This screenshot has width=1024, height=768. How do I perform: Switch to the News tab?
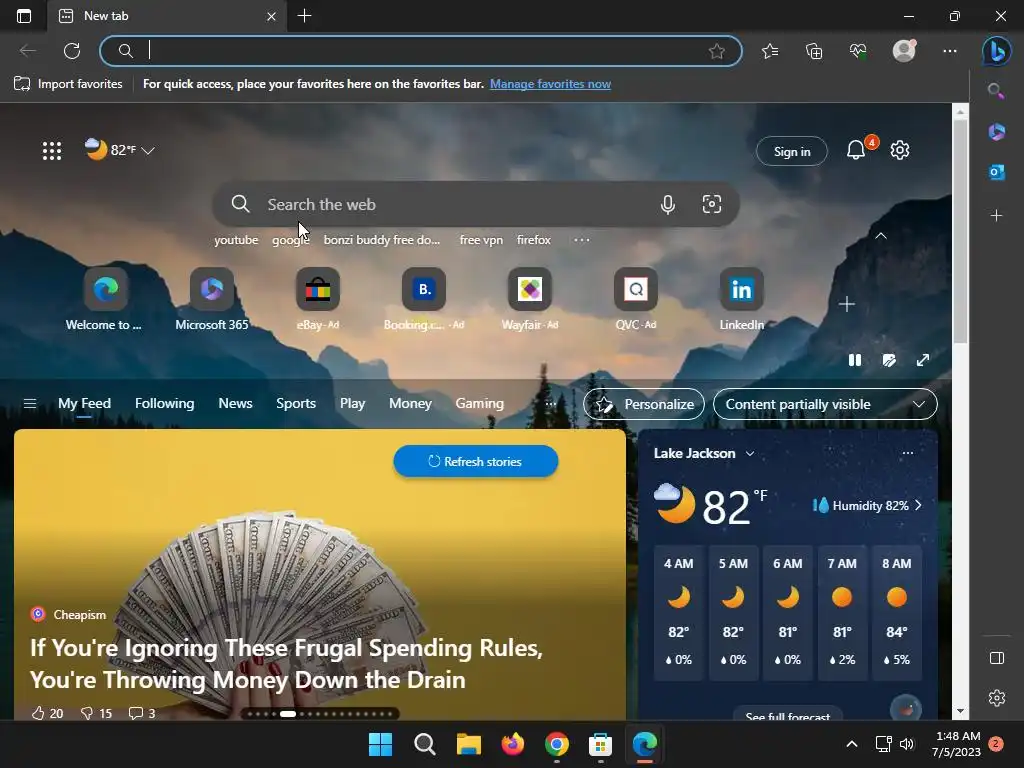coord(235,404)
